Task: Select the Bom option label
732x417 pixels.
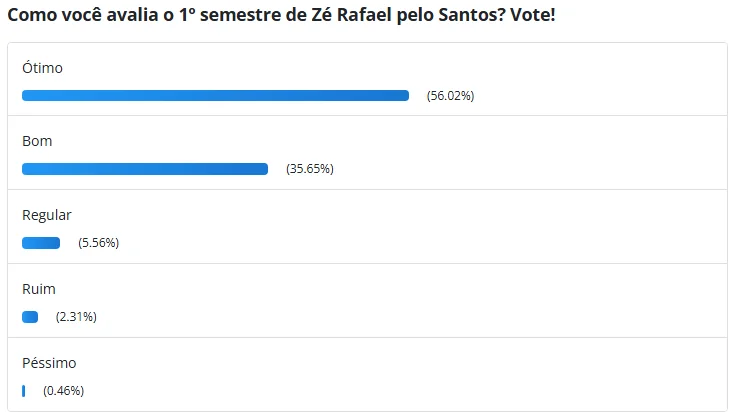Action: [37, 141]
